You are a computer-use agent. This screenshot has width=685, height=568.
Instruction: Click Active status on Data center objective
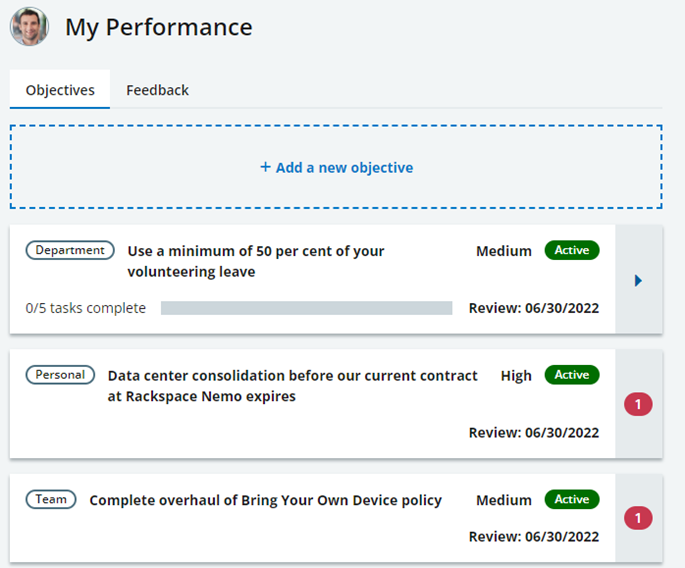coord(572,375)
